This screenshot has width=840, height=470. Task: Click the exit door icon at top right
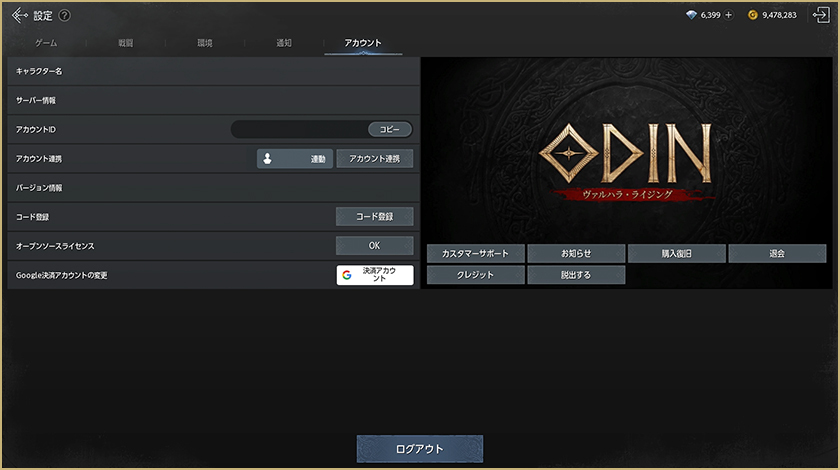[820, 15]
